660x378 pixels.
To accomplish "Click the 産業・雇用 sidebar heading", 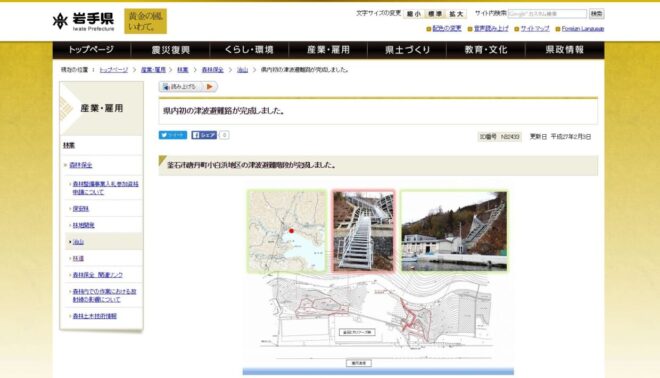I will tap(102, 109).
